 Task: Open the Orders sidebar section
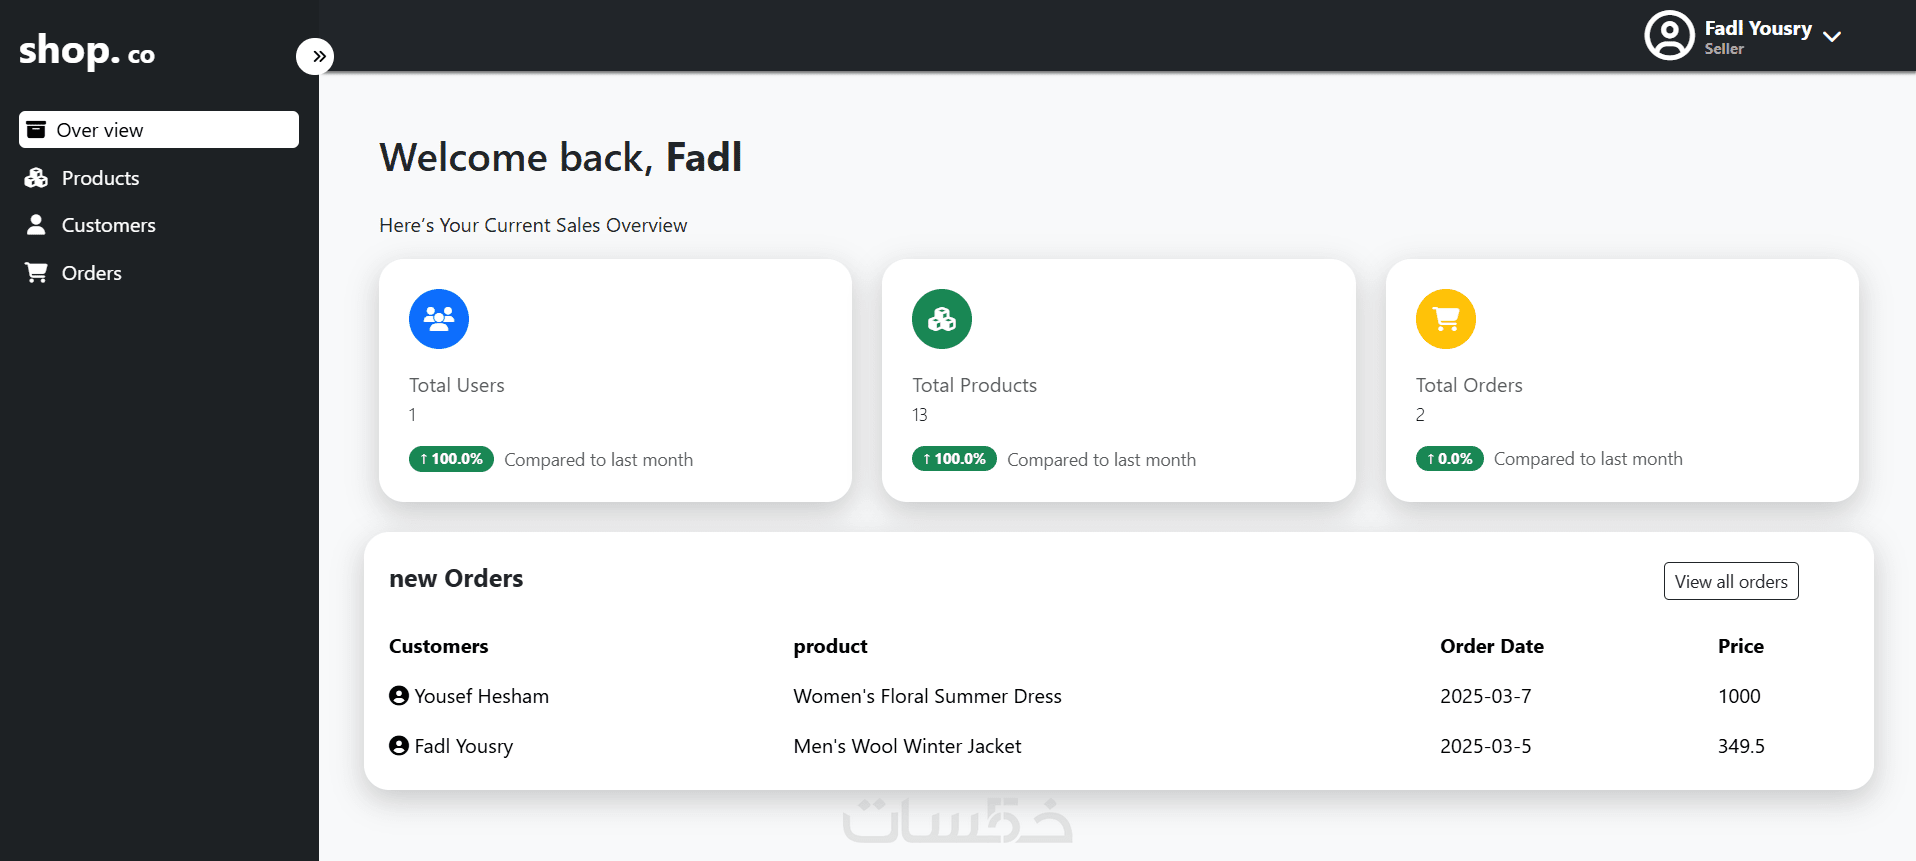91,273
